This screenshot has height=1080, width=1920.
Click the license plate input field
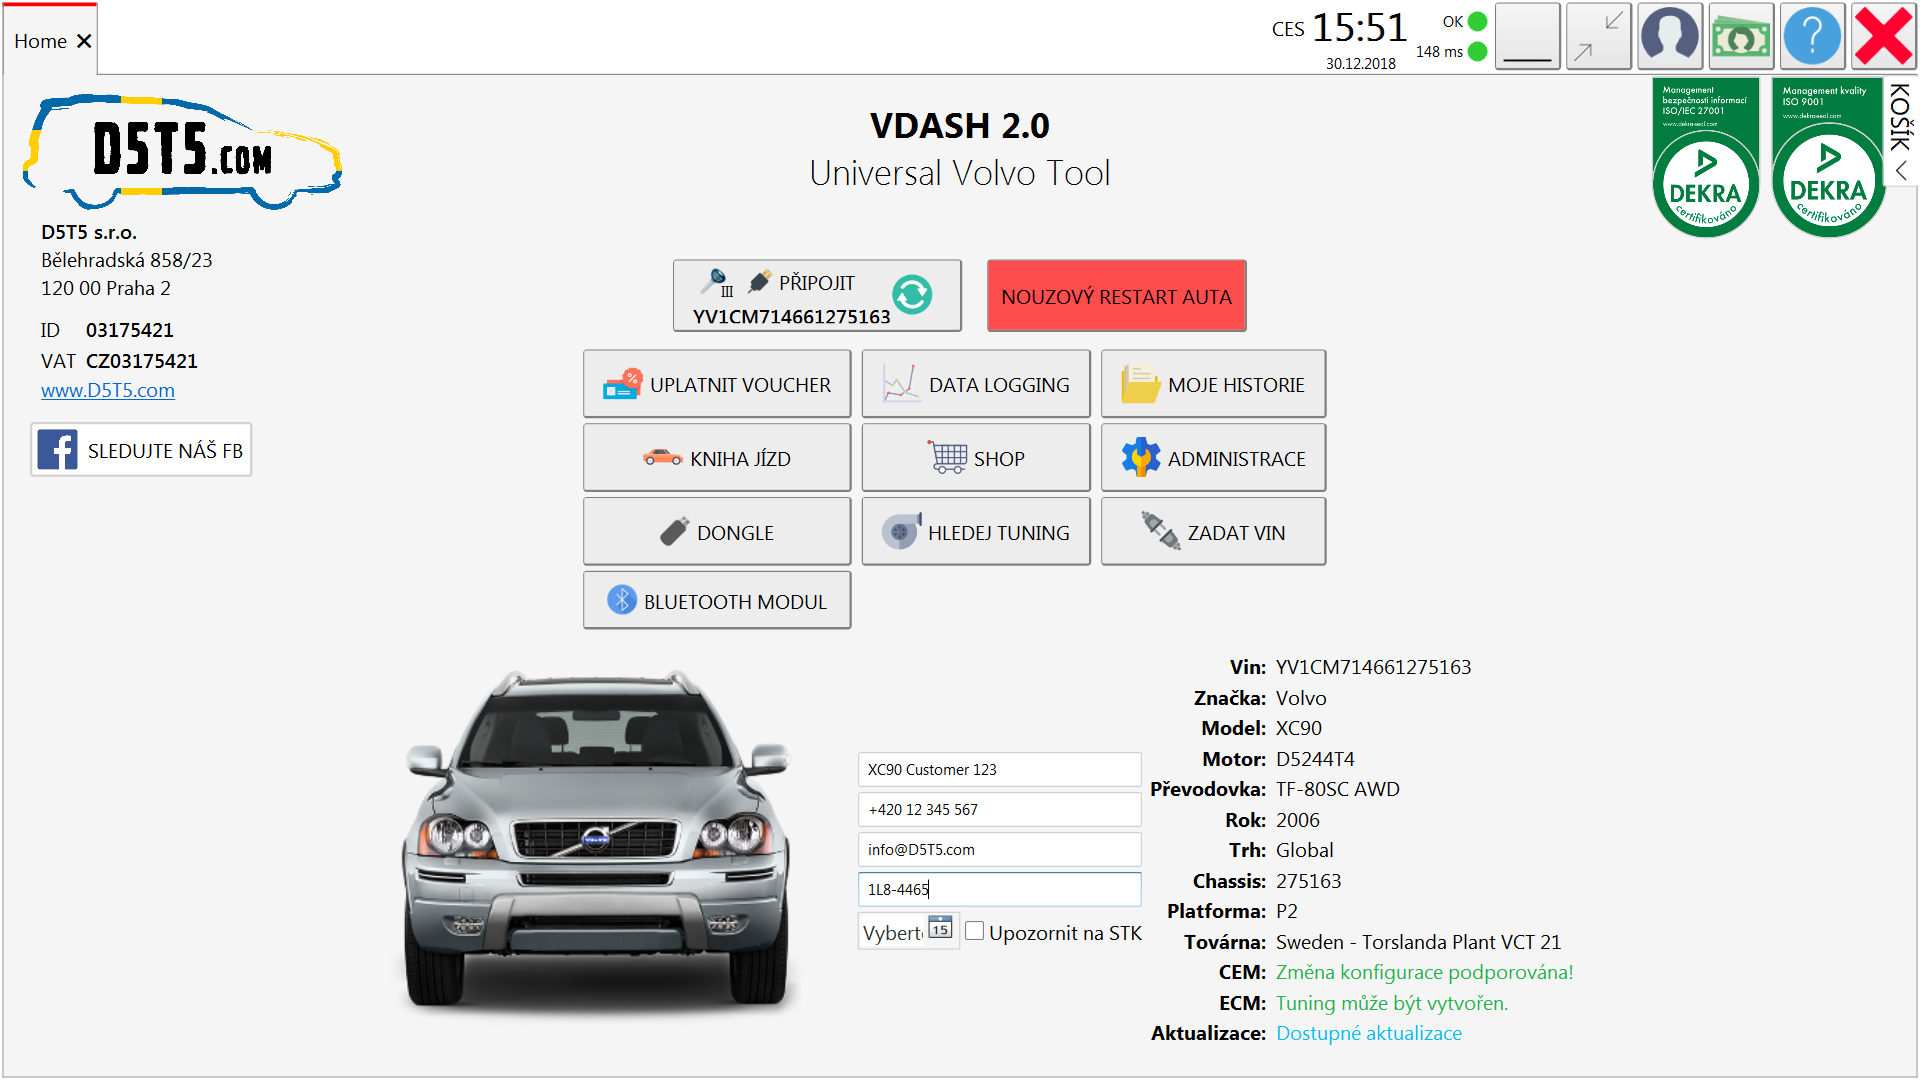998,889
